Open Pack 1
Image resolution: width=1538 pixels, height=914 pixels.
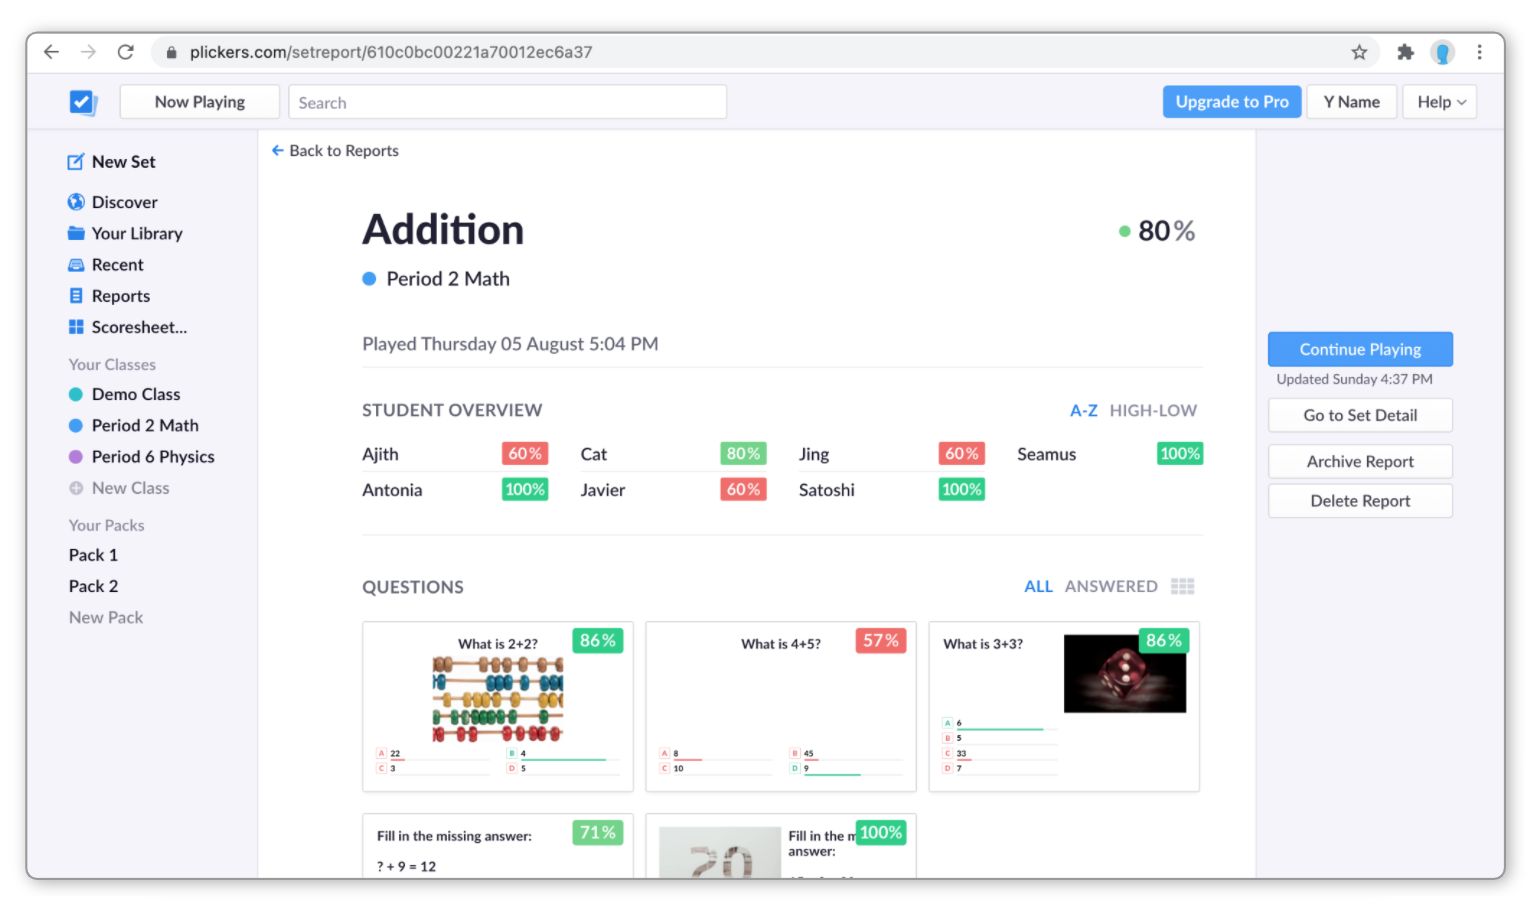tap(93, 555)
